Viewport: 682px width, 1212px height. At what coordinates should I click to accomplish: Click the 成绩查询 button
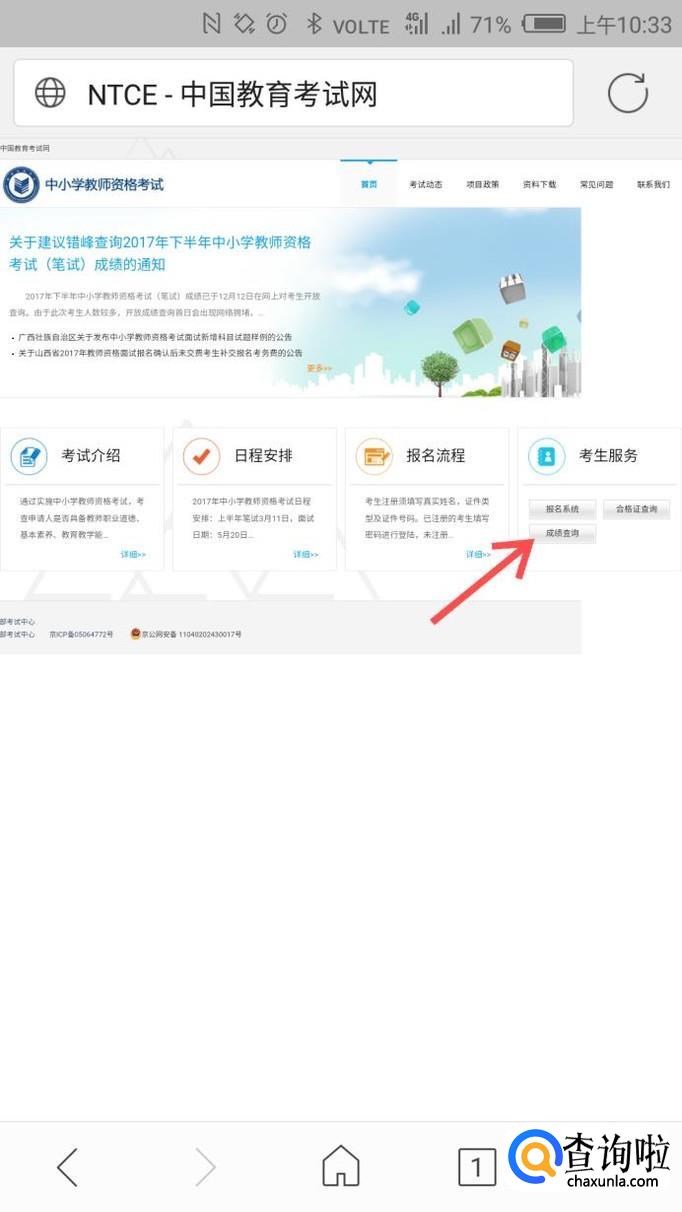pos(562,534)
